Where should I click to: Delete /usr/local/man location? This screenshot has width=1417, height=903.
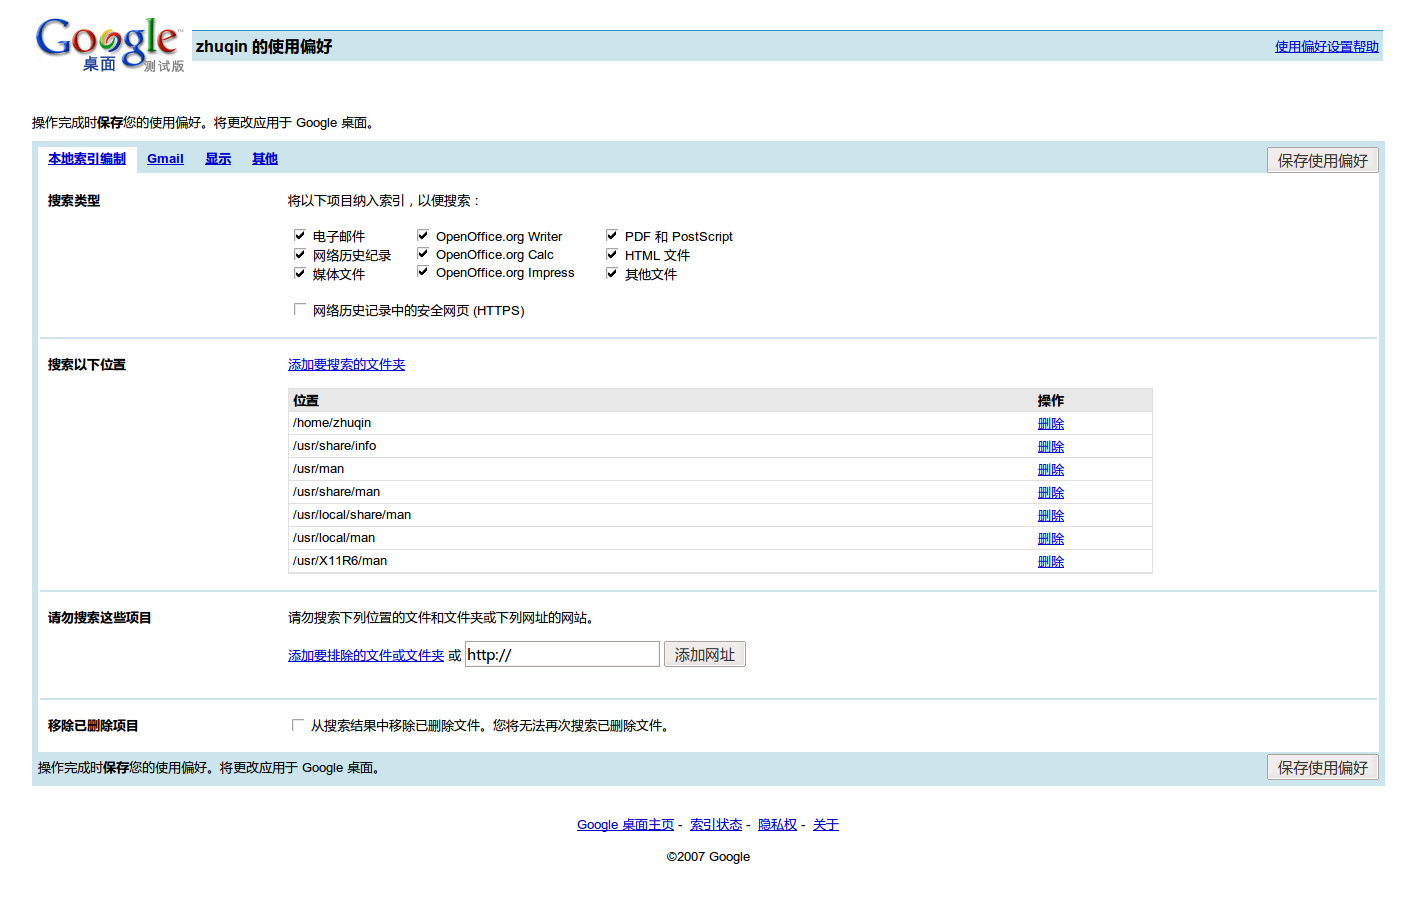[1051, 539]
